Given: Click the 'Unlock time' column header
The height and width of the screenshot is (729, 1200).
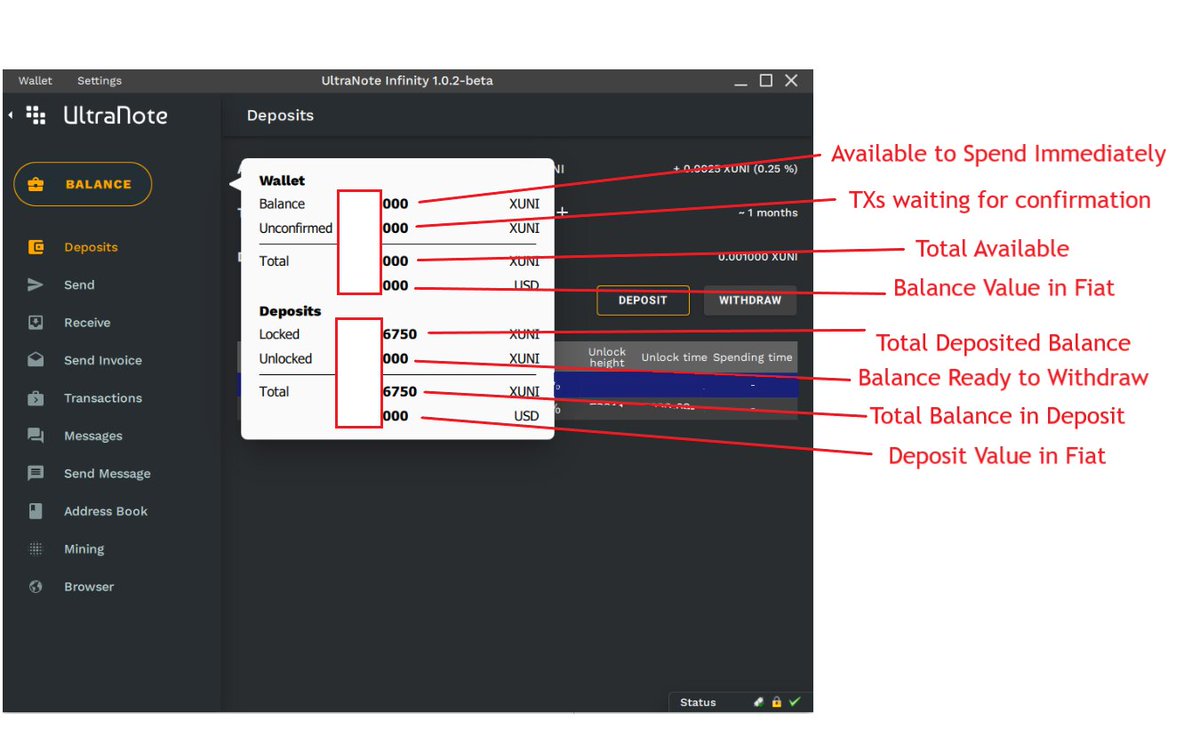Looking at the screenshot, I should click(673, 357).
